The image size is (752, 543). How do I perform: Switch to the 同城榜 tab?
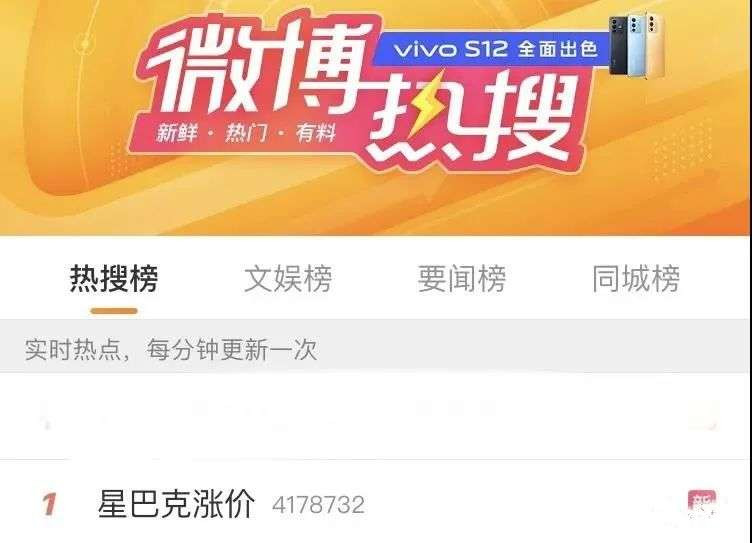point(636,278)
